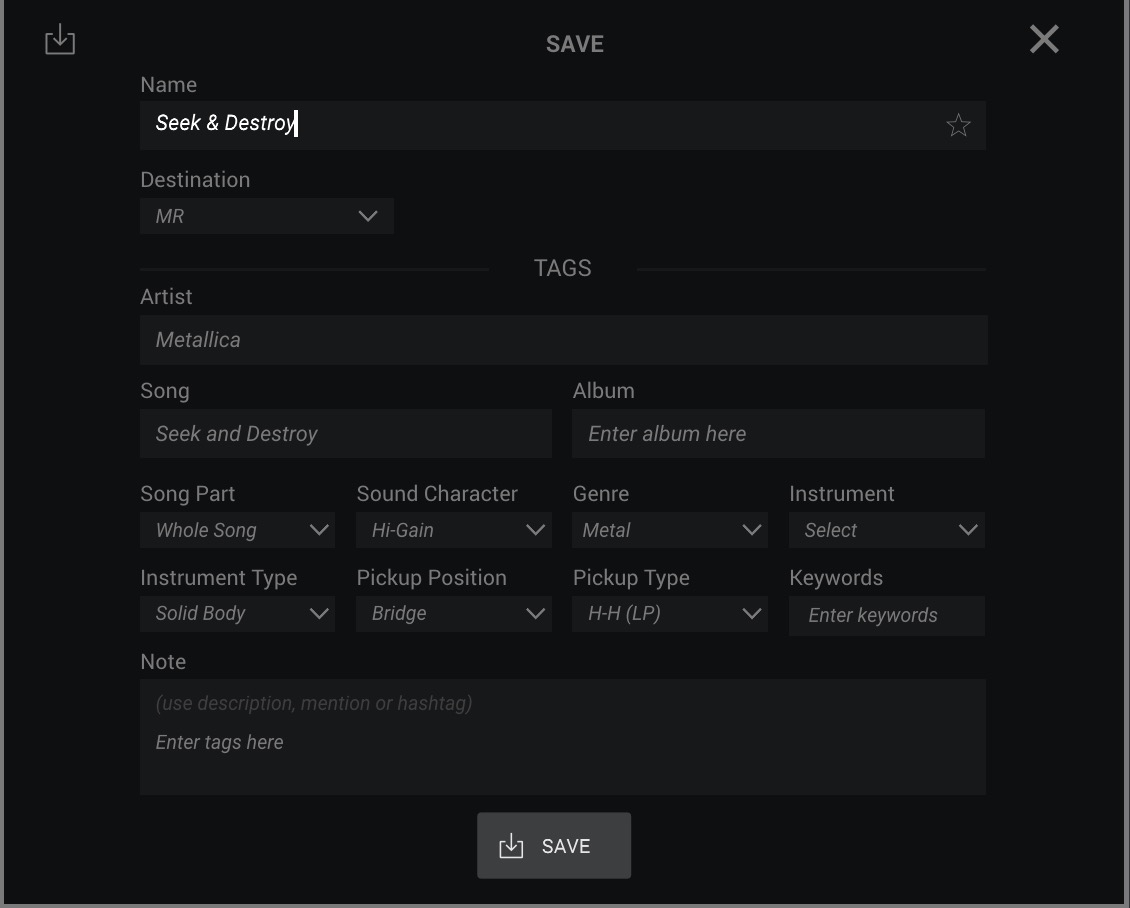Open the Genre dropdown showing Metal
The height and width of the screenshot is (908, 1130).
(x=670, y=530)
